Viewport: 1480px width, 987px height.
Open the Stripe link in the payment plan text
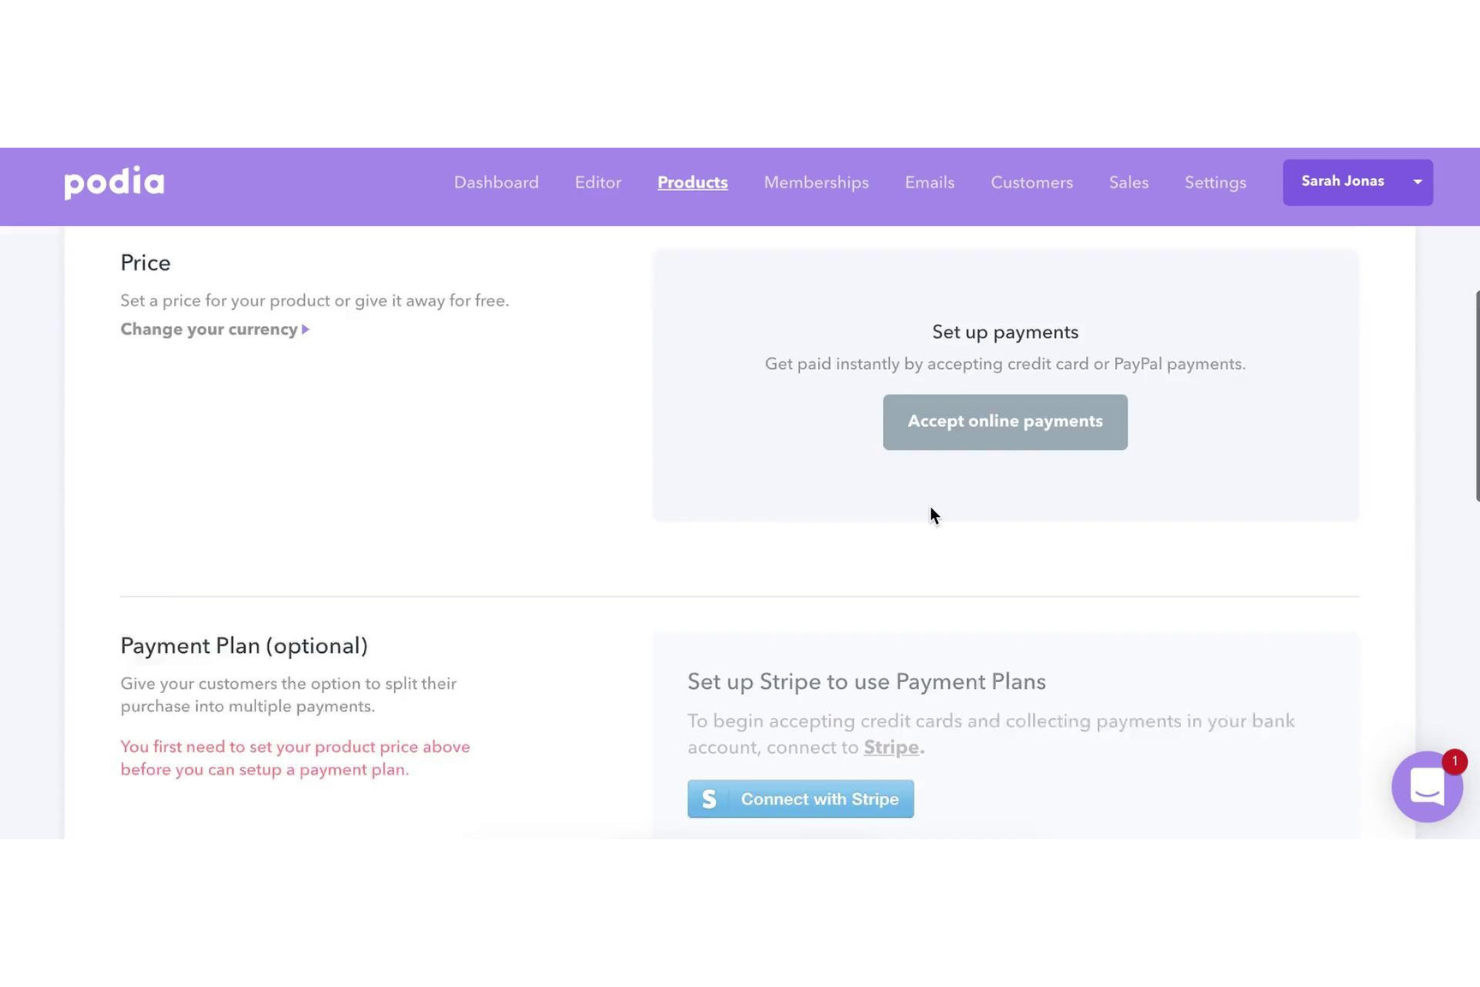[x=890, y=747]
